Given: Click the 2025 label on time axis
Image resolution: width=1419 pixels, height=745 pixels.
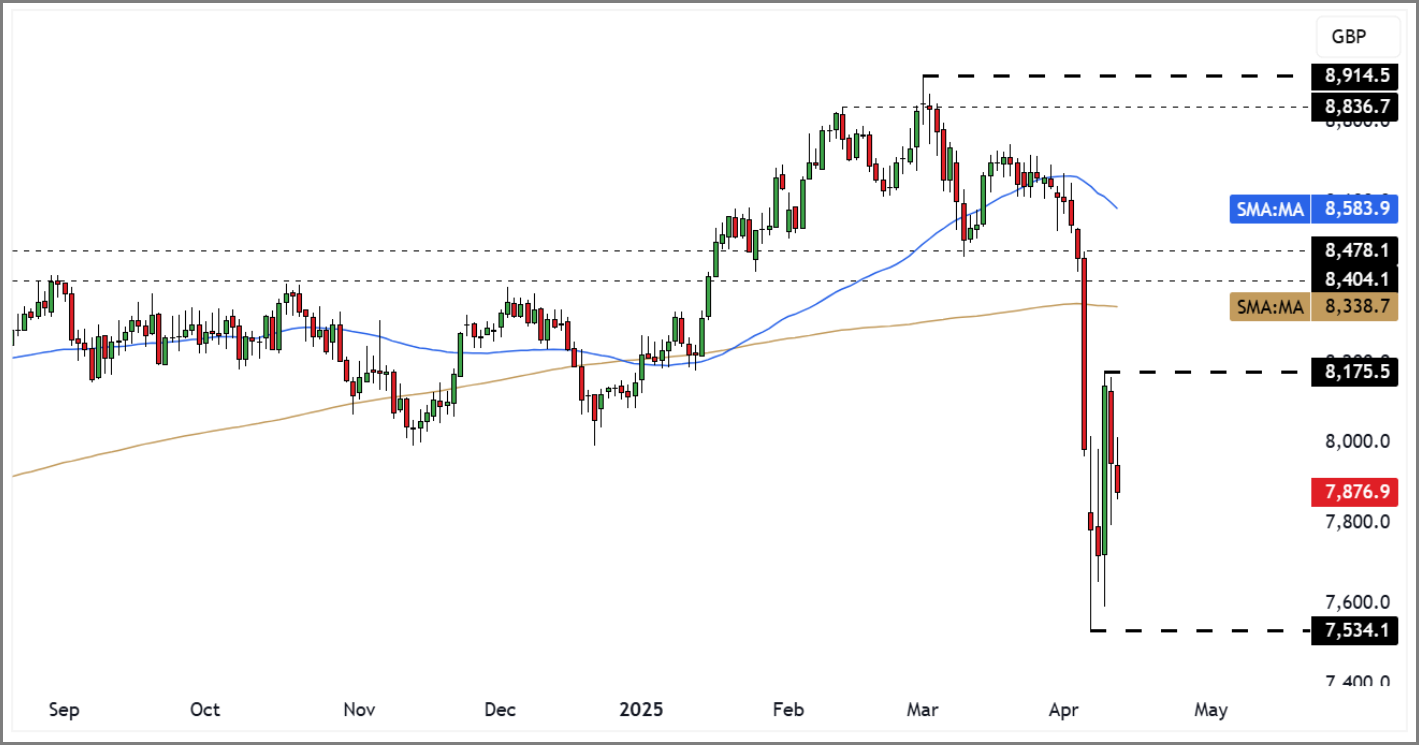Looking at the screenshot, I should pyautogui.click(x=641, y=710).
